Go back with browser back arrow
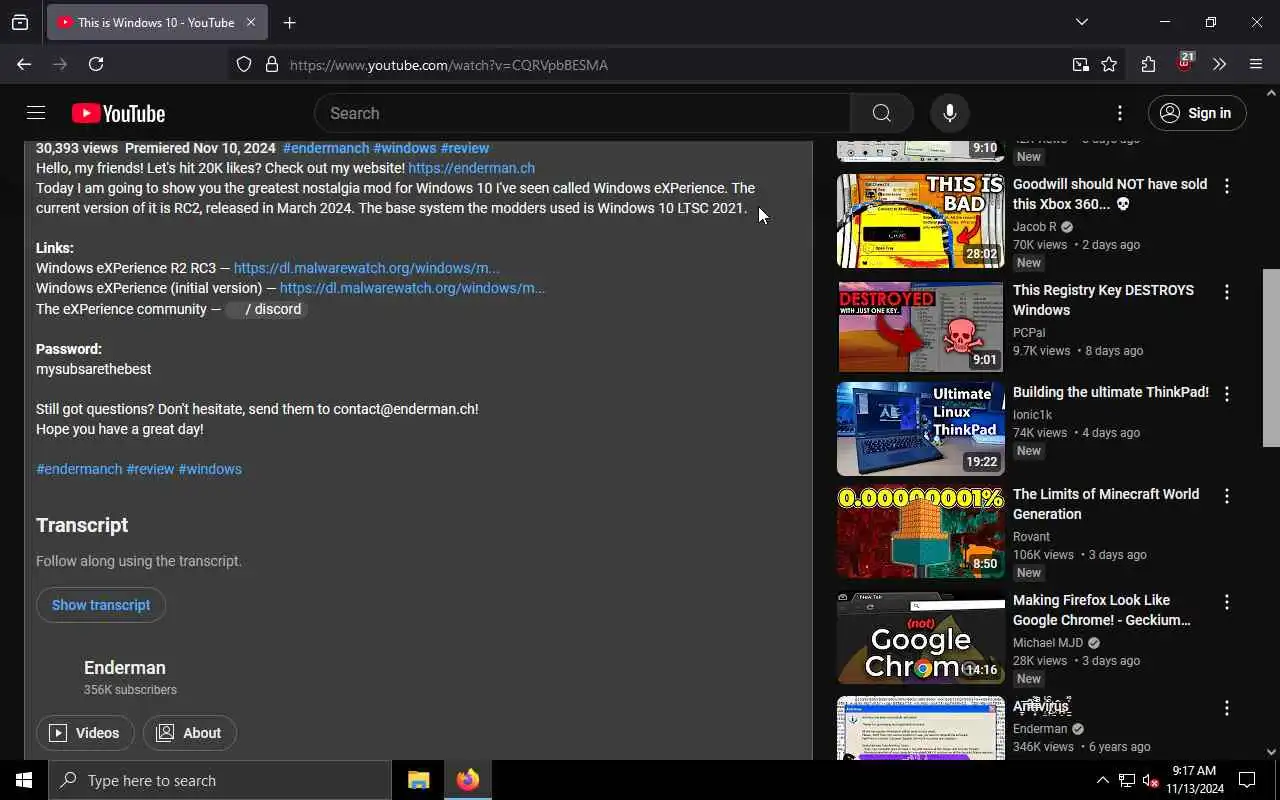1280x800 pixels. 24,64
